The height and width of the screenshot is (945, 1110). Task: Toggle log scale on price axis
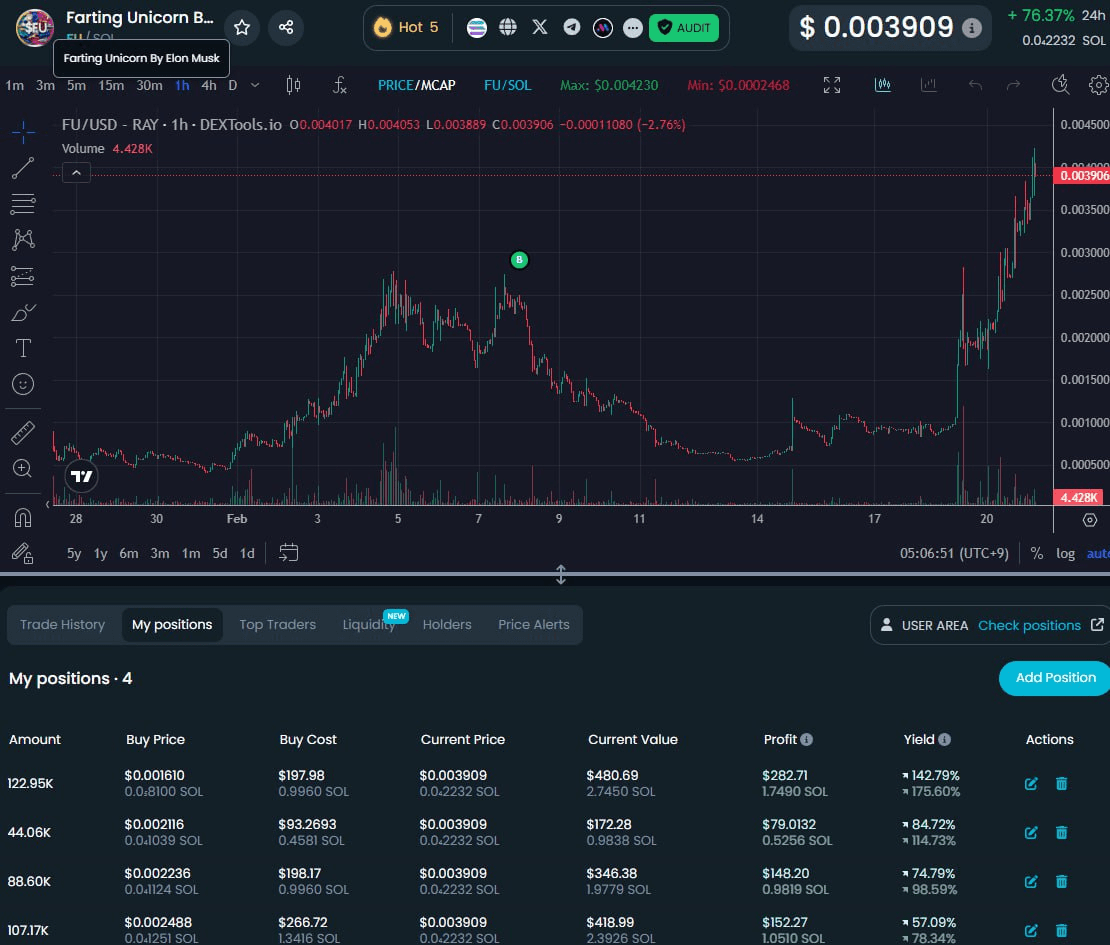click(x=1065, y=554)
